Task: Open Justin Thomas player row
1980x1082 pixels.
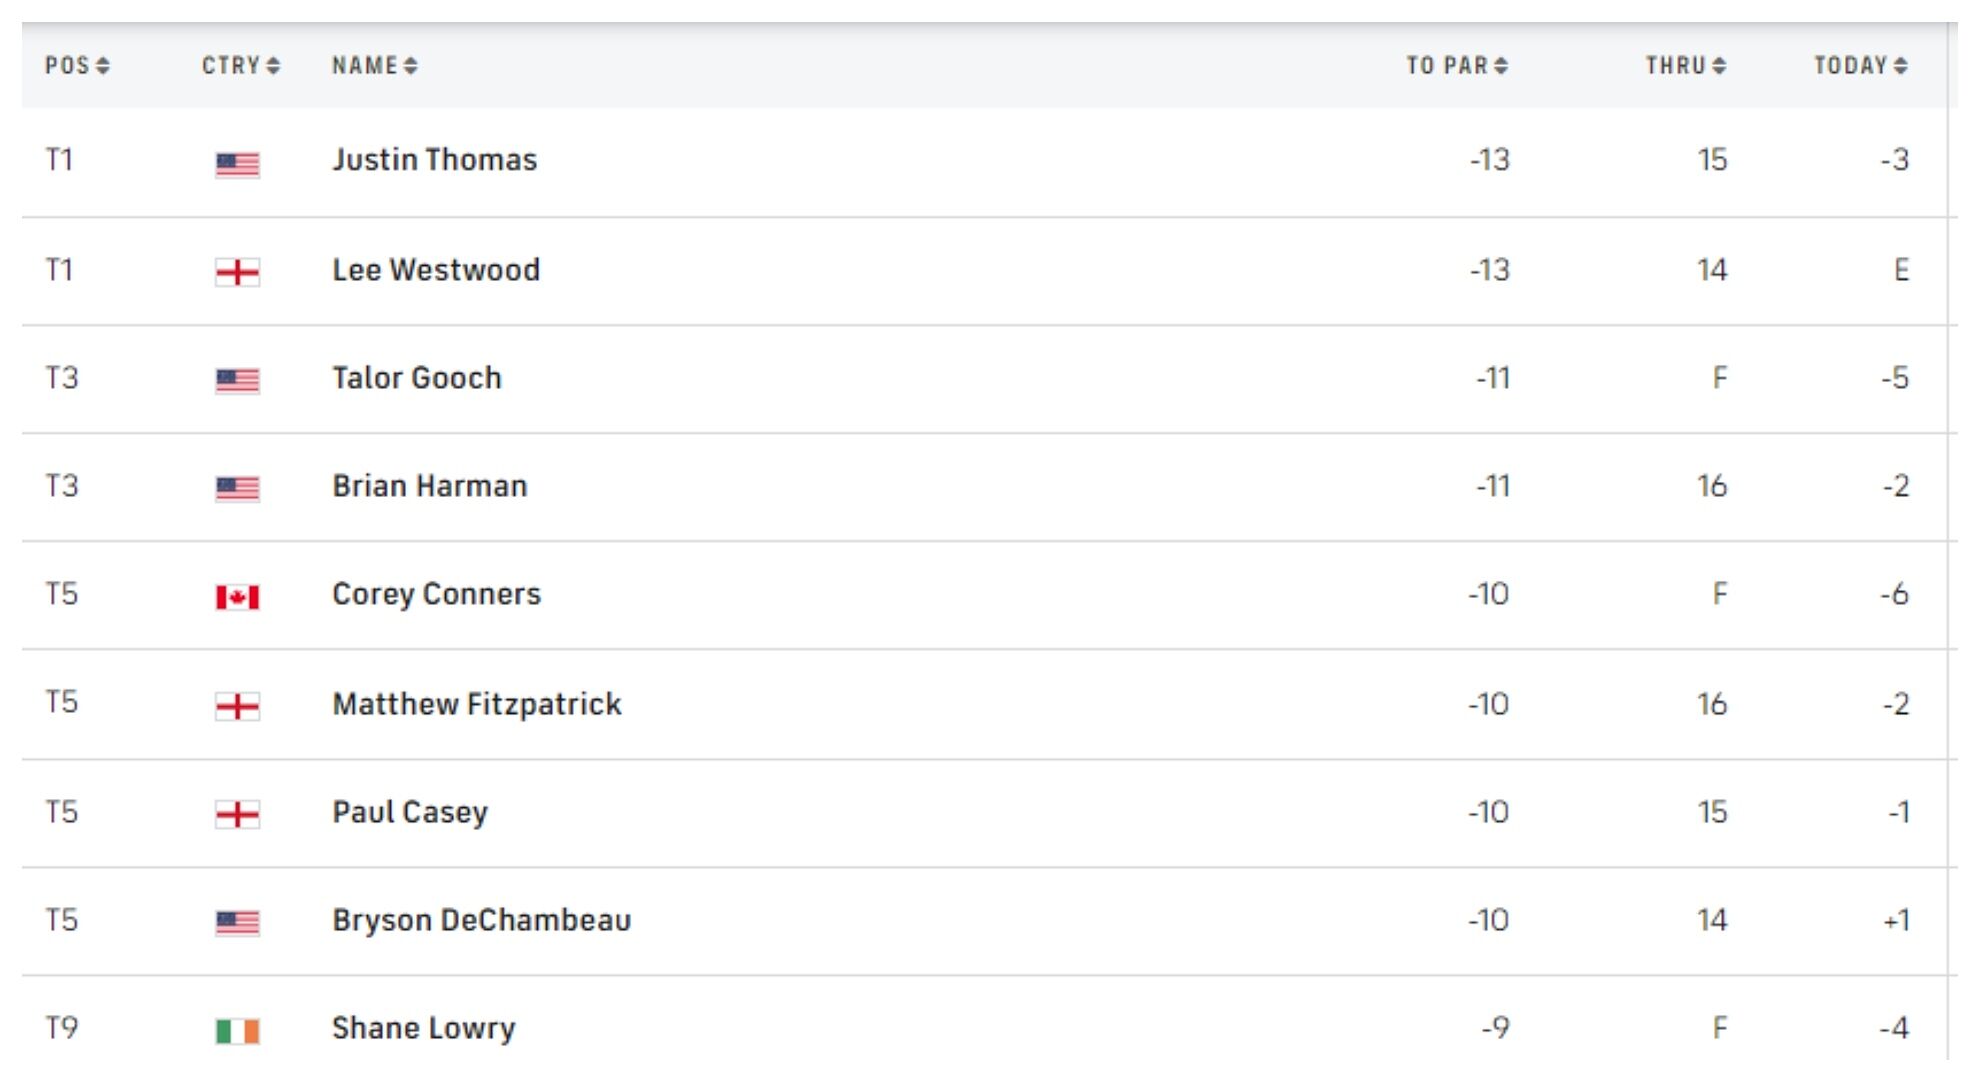Action: pos(434,160)
